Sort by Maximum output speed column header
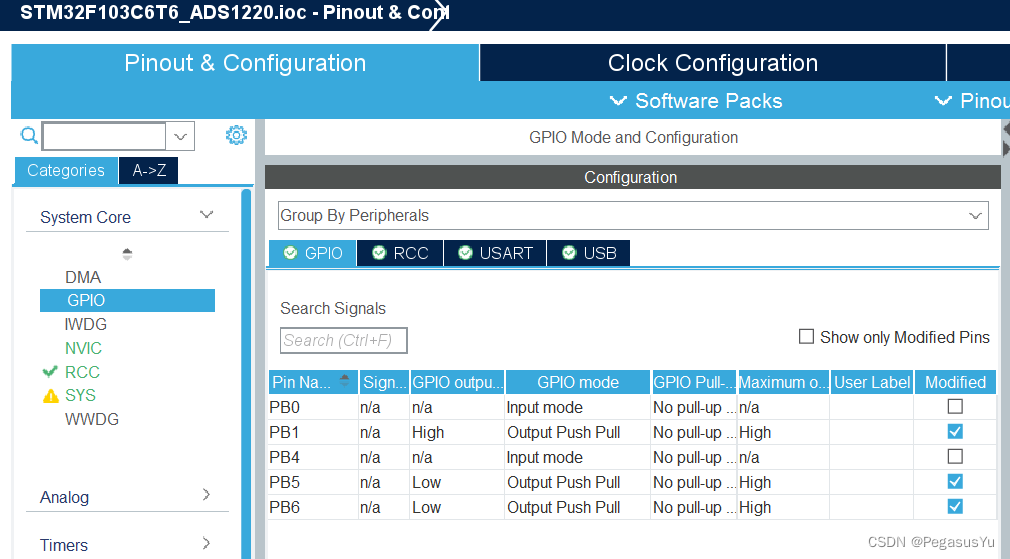This screenshot has height=559, width=1010. [783, 383]
